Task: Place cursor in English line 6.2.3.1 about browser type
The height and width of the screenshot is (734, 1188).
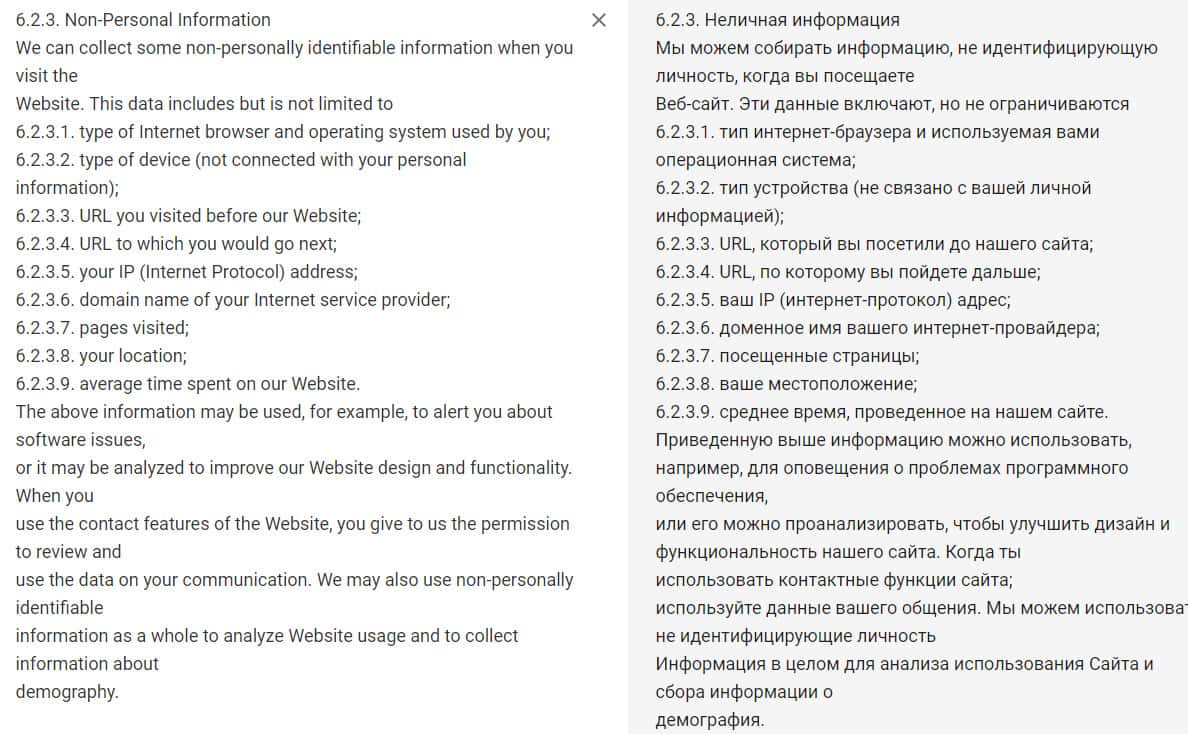Action: 283,132
